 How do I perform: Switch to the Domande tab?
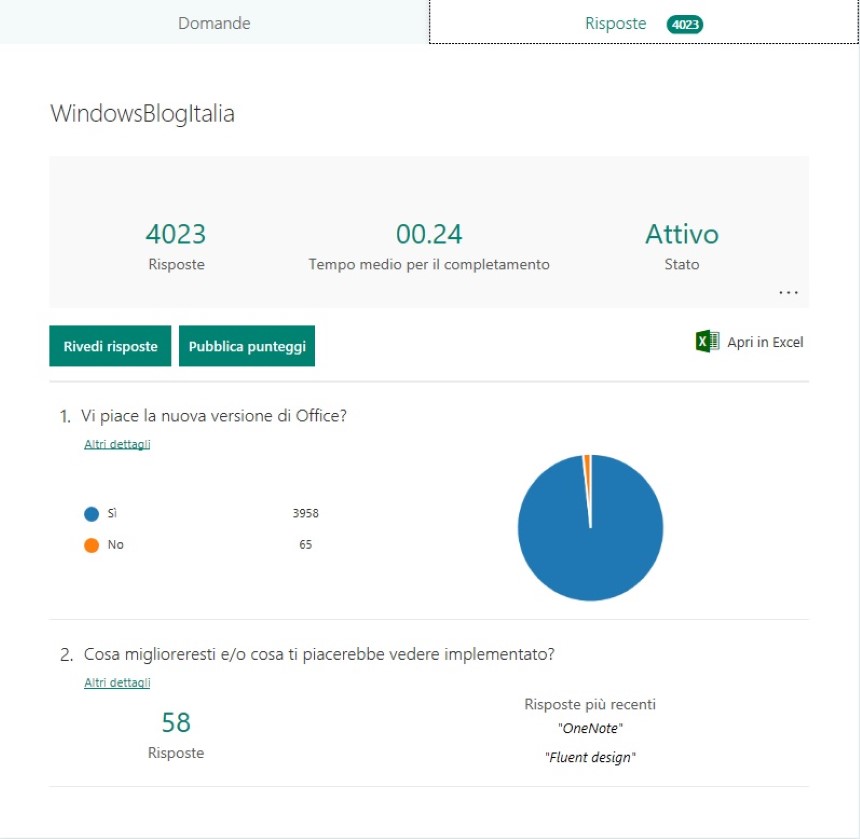(x=214, y=22)
